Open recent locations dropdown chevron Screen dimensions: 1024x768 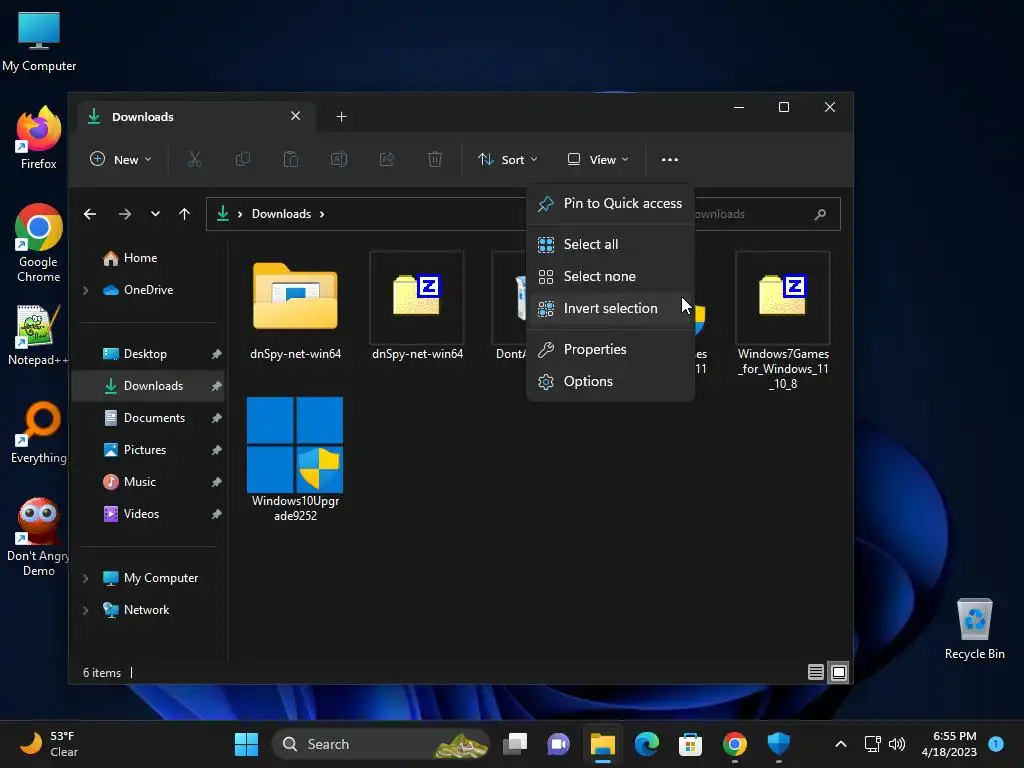click(155, 214)
